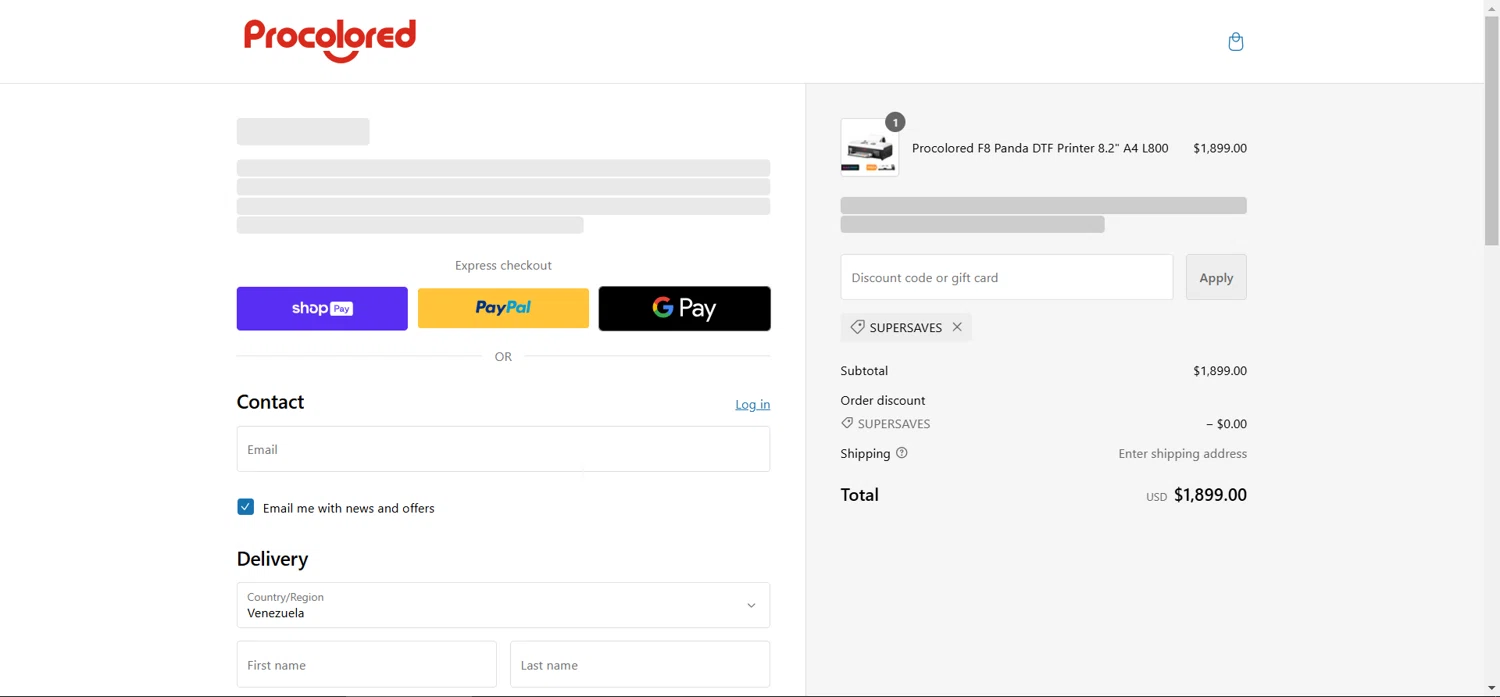The width and height of the screenshot is (1500, 697).
Task: Open the Country/Region dropdown
Action: point(503,605)
